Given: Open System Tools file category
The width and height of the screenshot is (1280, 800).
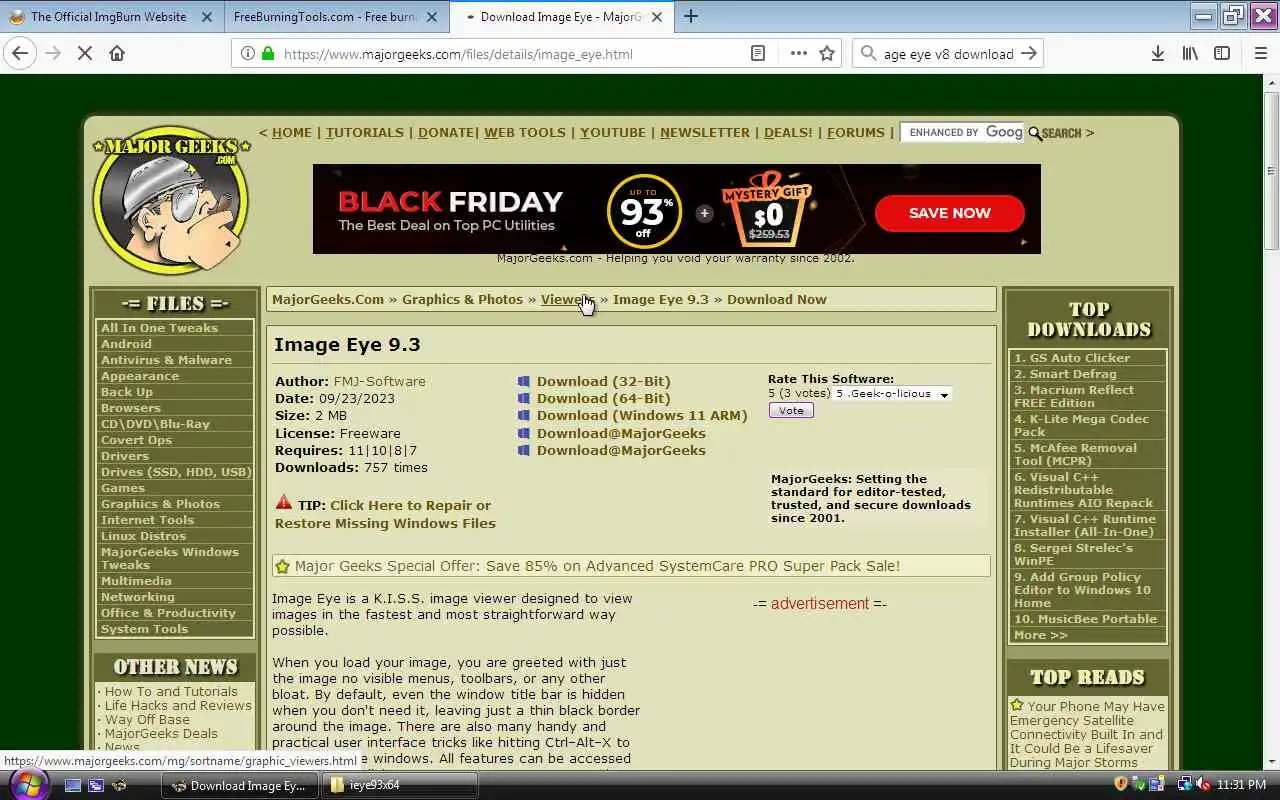Looking at the screenshot, I should coord(144,629).
